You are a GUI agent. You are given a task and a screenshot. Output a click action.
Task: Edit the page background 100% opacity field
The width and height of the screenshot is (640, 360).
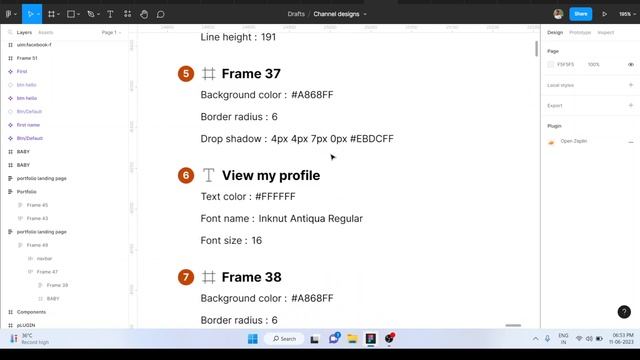click(x=593, y=64)
